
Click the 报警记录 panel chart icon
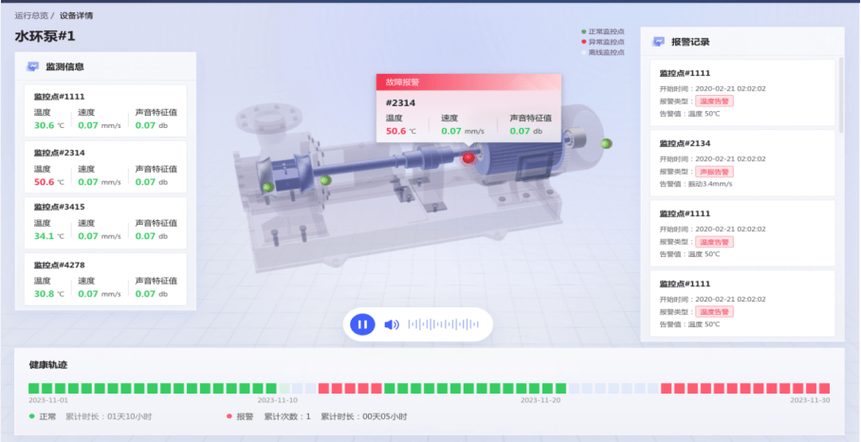click(x=658, y=42)
